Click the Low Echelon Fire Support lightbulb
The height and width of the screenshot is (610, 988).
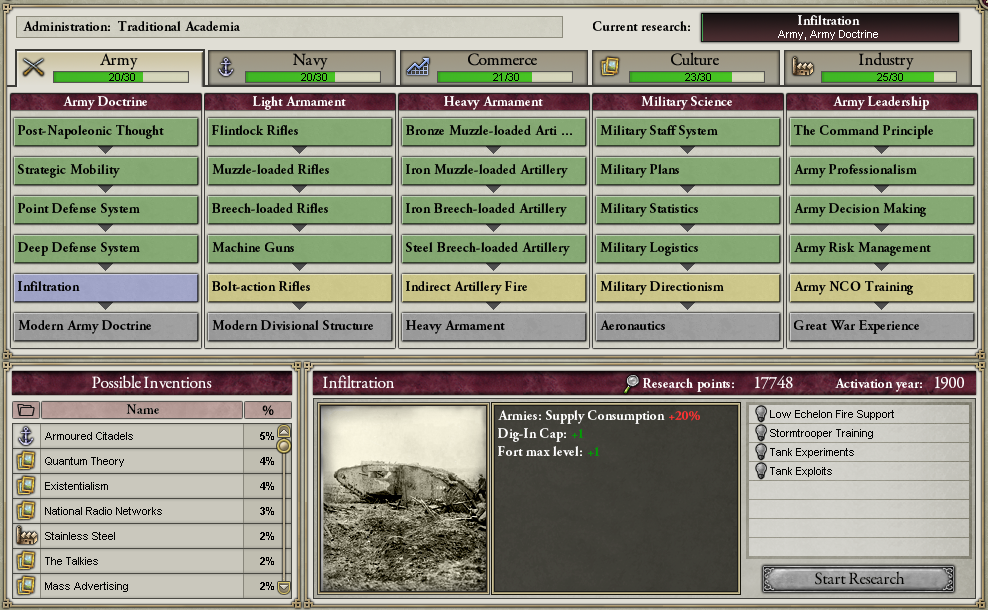click(x=761, y=414)
